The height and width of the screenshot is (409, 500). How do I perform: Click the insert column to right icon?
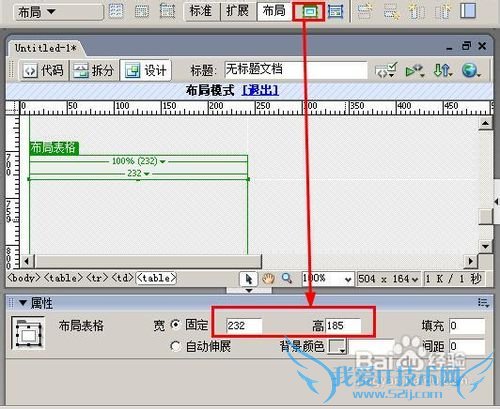tap(443, 12)
